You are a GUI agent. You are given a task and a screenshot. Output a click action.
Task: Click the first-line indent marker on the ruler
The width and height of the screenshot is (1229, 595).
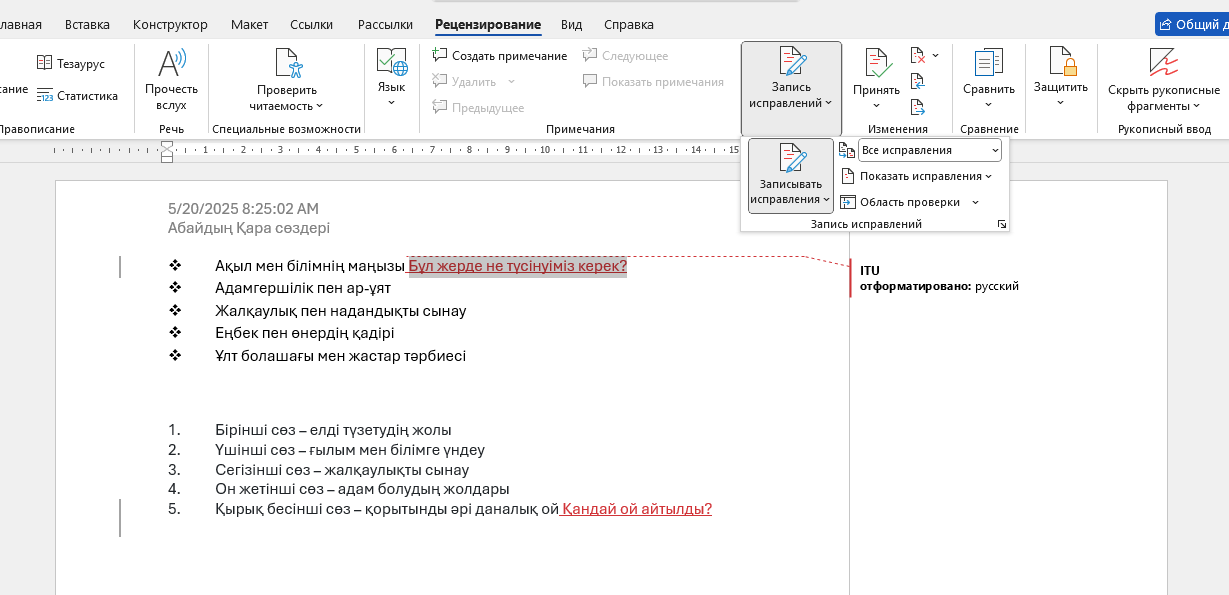point(167,145)
